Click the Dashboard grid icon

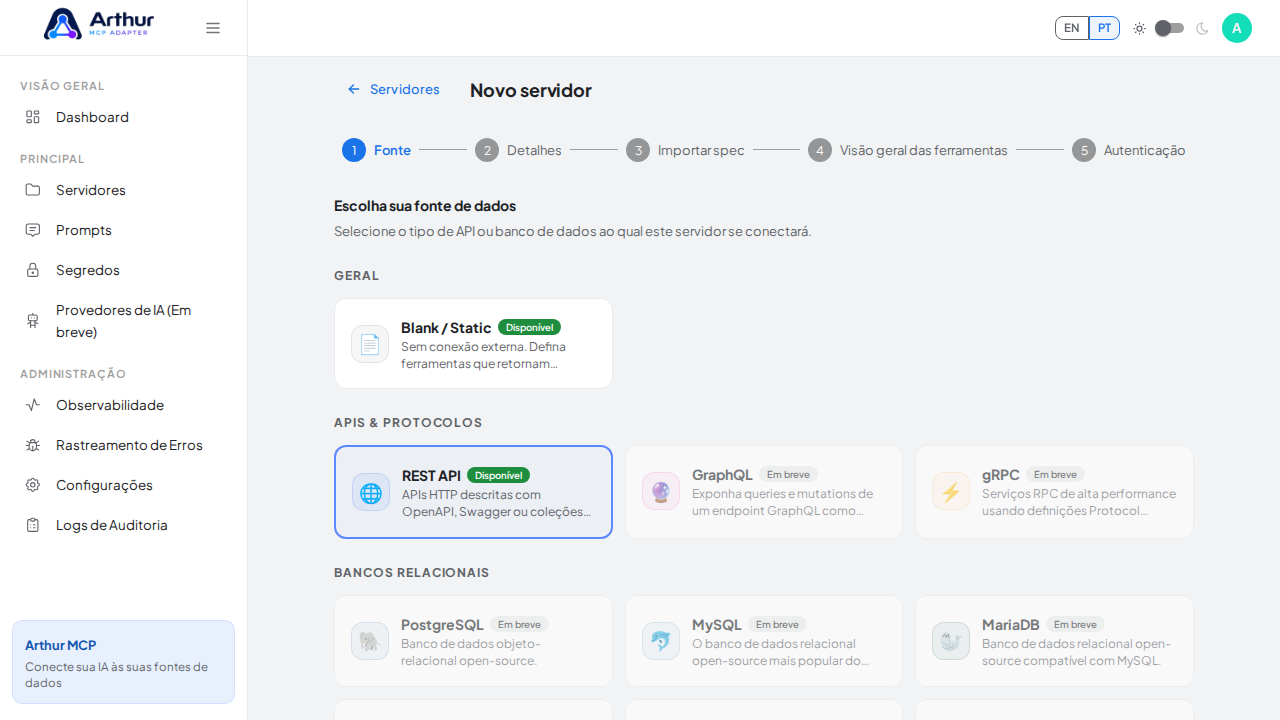click(x=33, y=117)
